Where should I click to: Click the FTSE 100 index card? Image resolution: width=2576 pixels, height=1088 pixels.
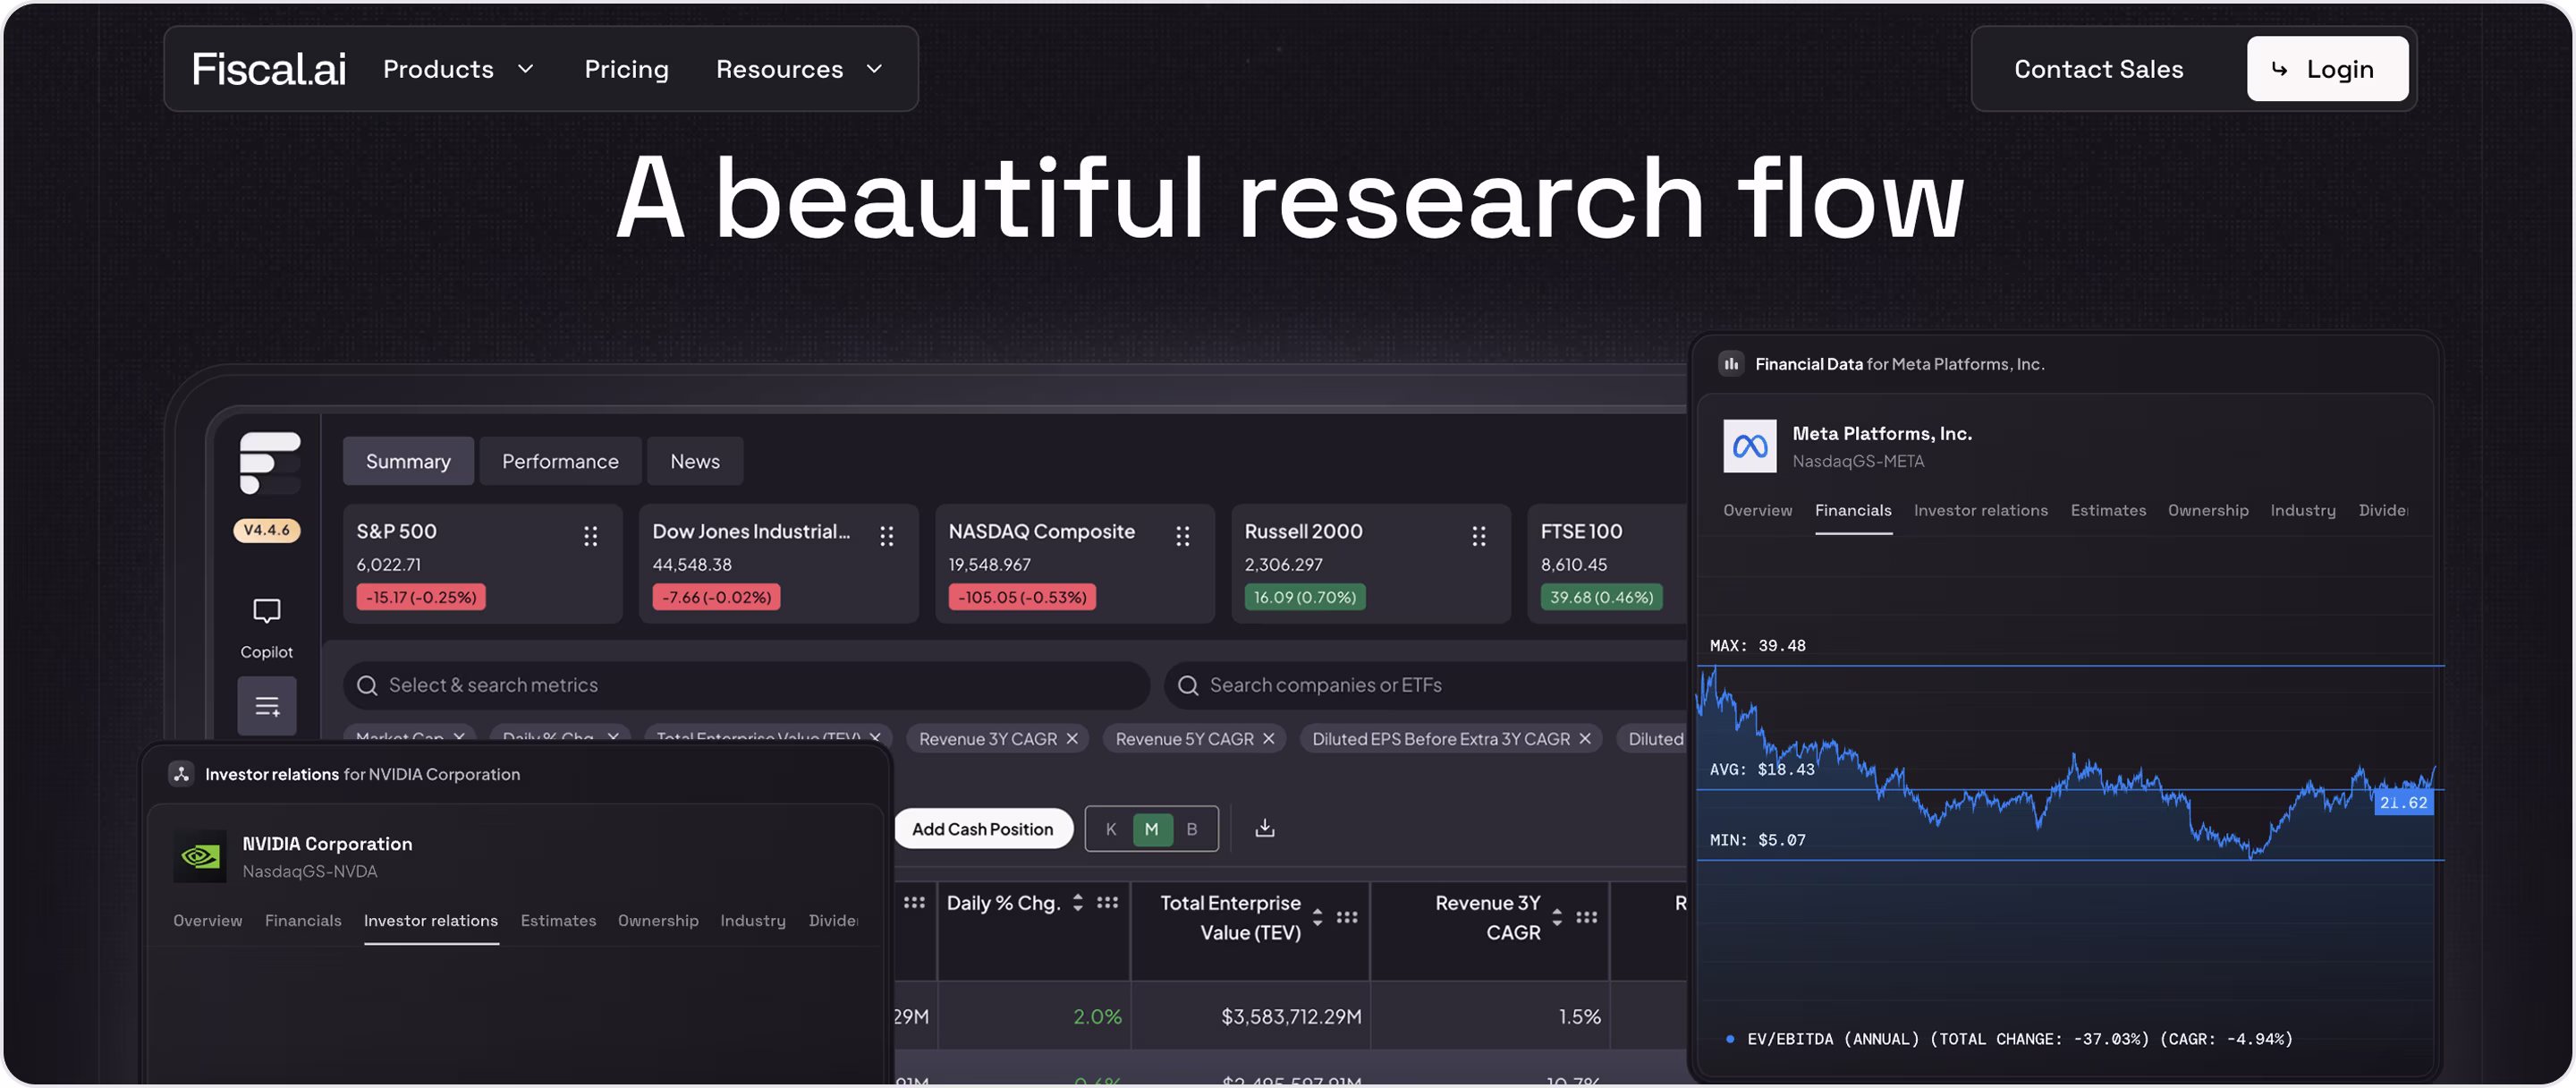coord(1607,564)
